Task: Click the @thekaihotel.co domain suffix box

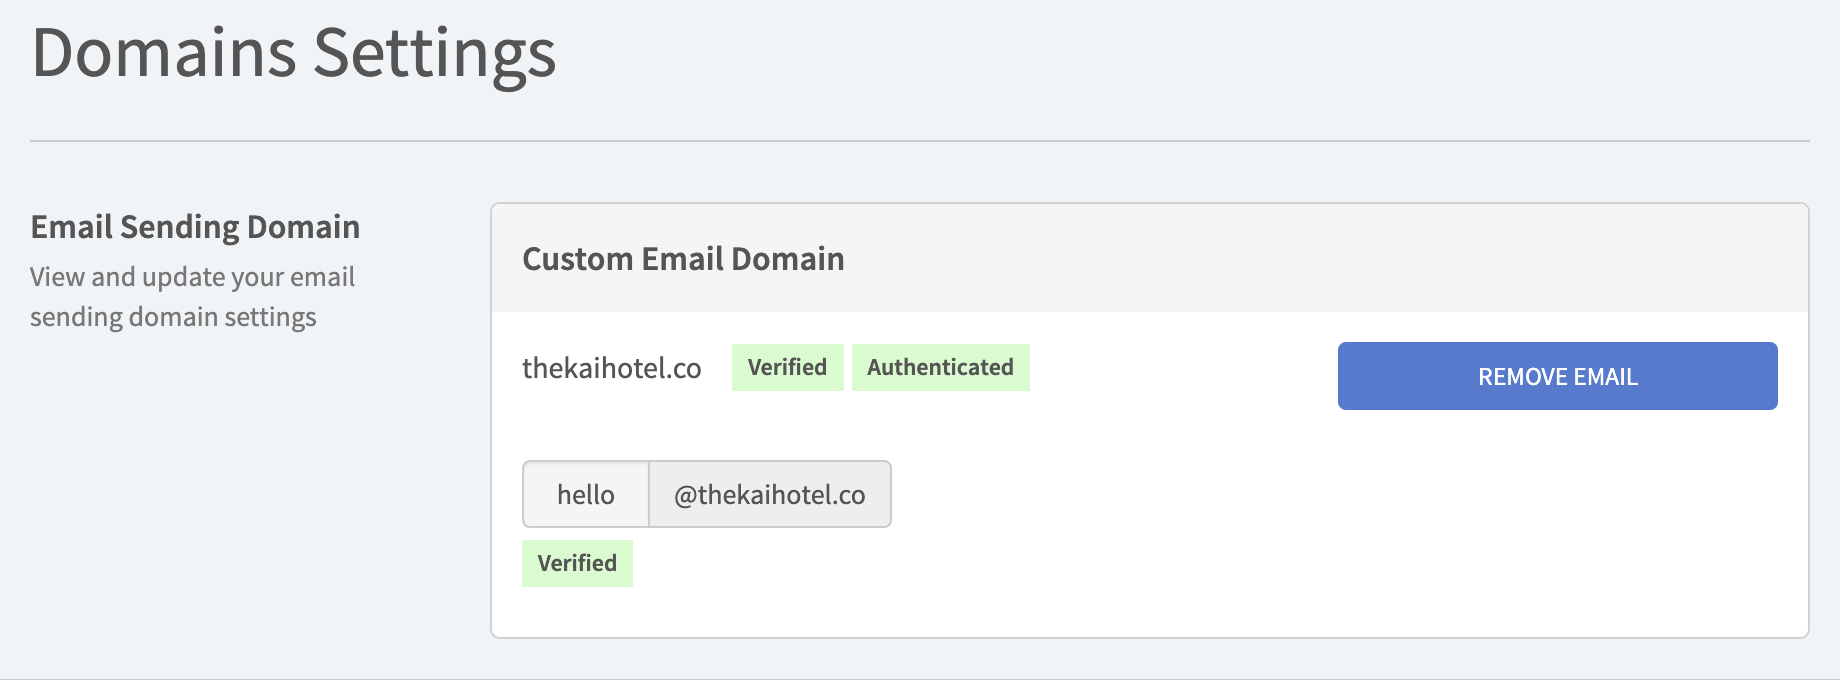Action: coord(769,494)
